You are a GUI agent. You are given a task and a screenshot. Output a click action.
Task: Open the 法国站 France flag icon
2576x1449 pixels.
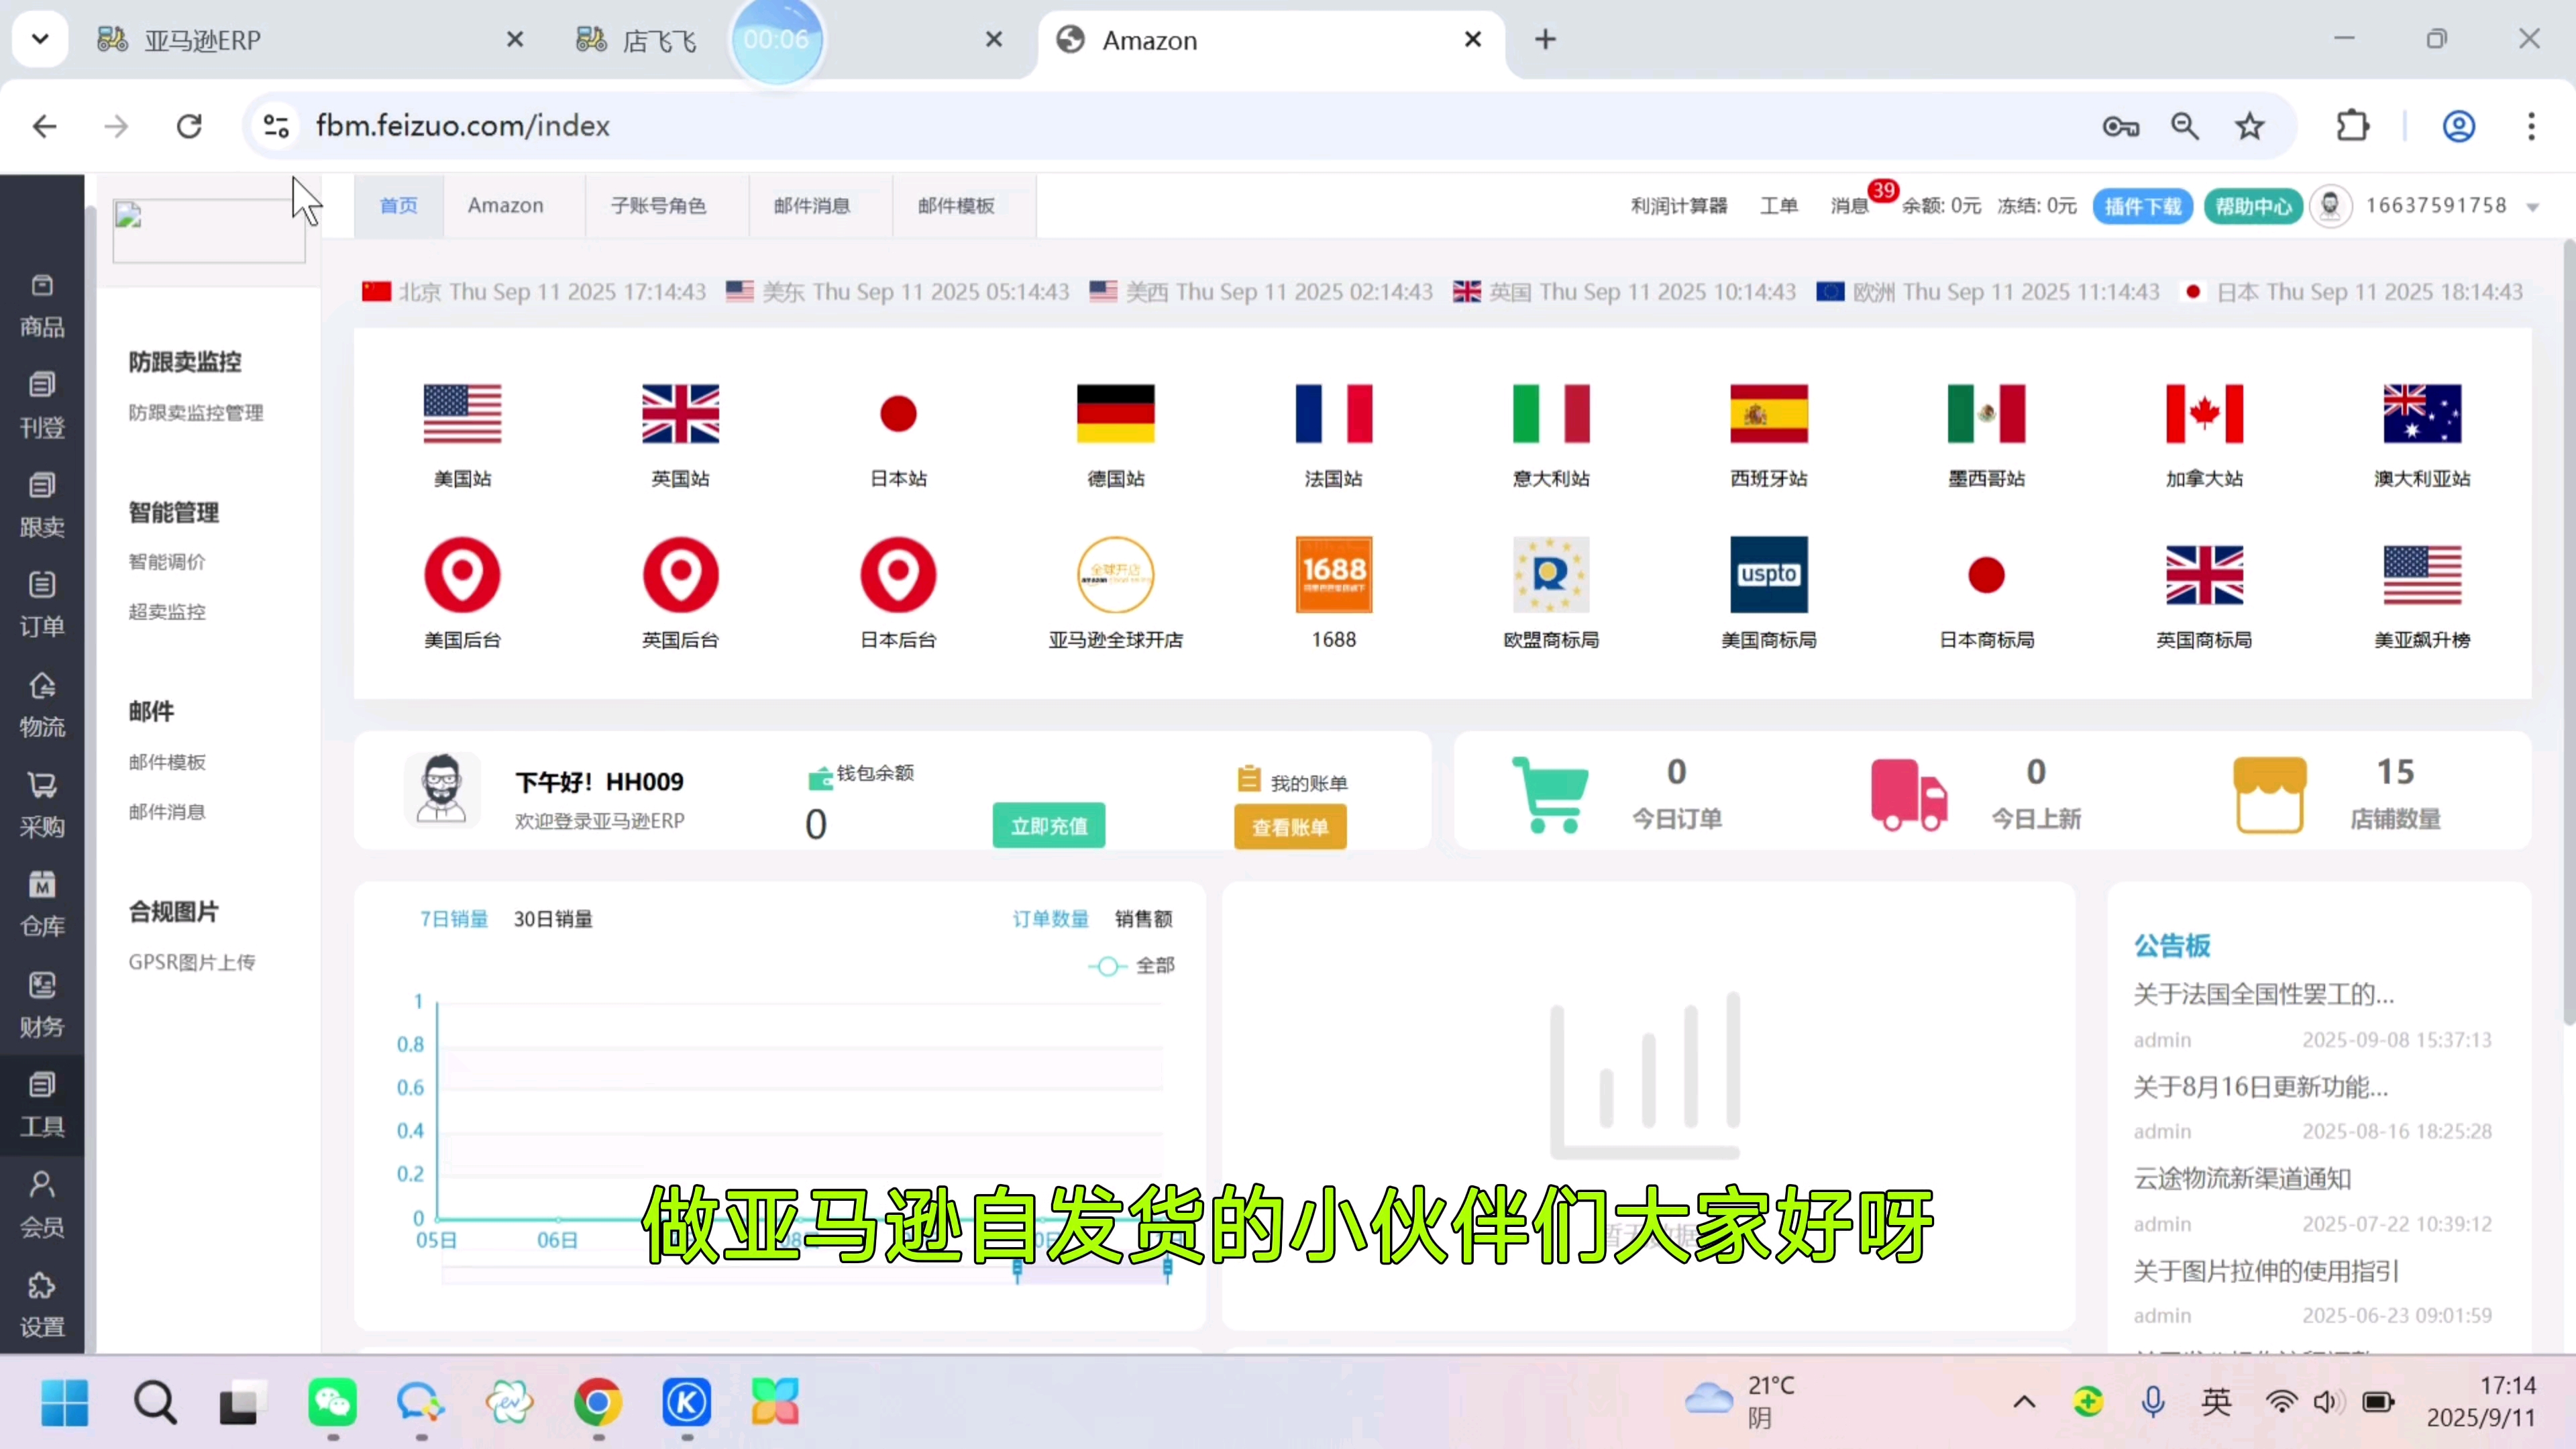1333,413
